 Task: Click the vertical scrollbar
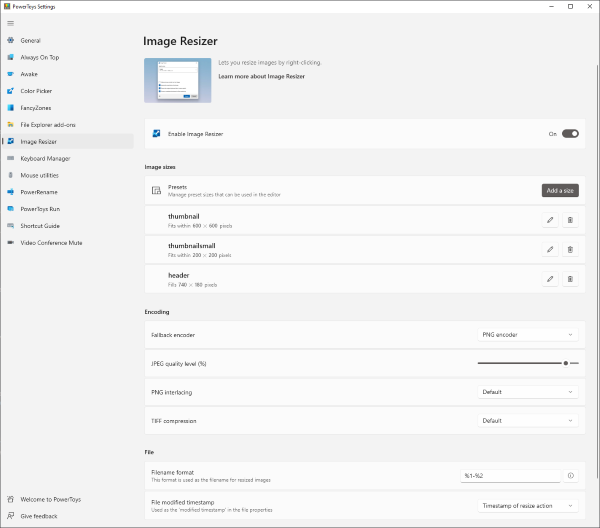point(597,272)
